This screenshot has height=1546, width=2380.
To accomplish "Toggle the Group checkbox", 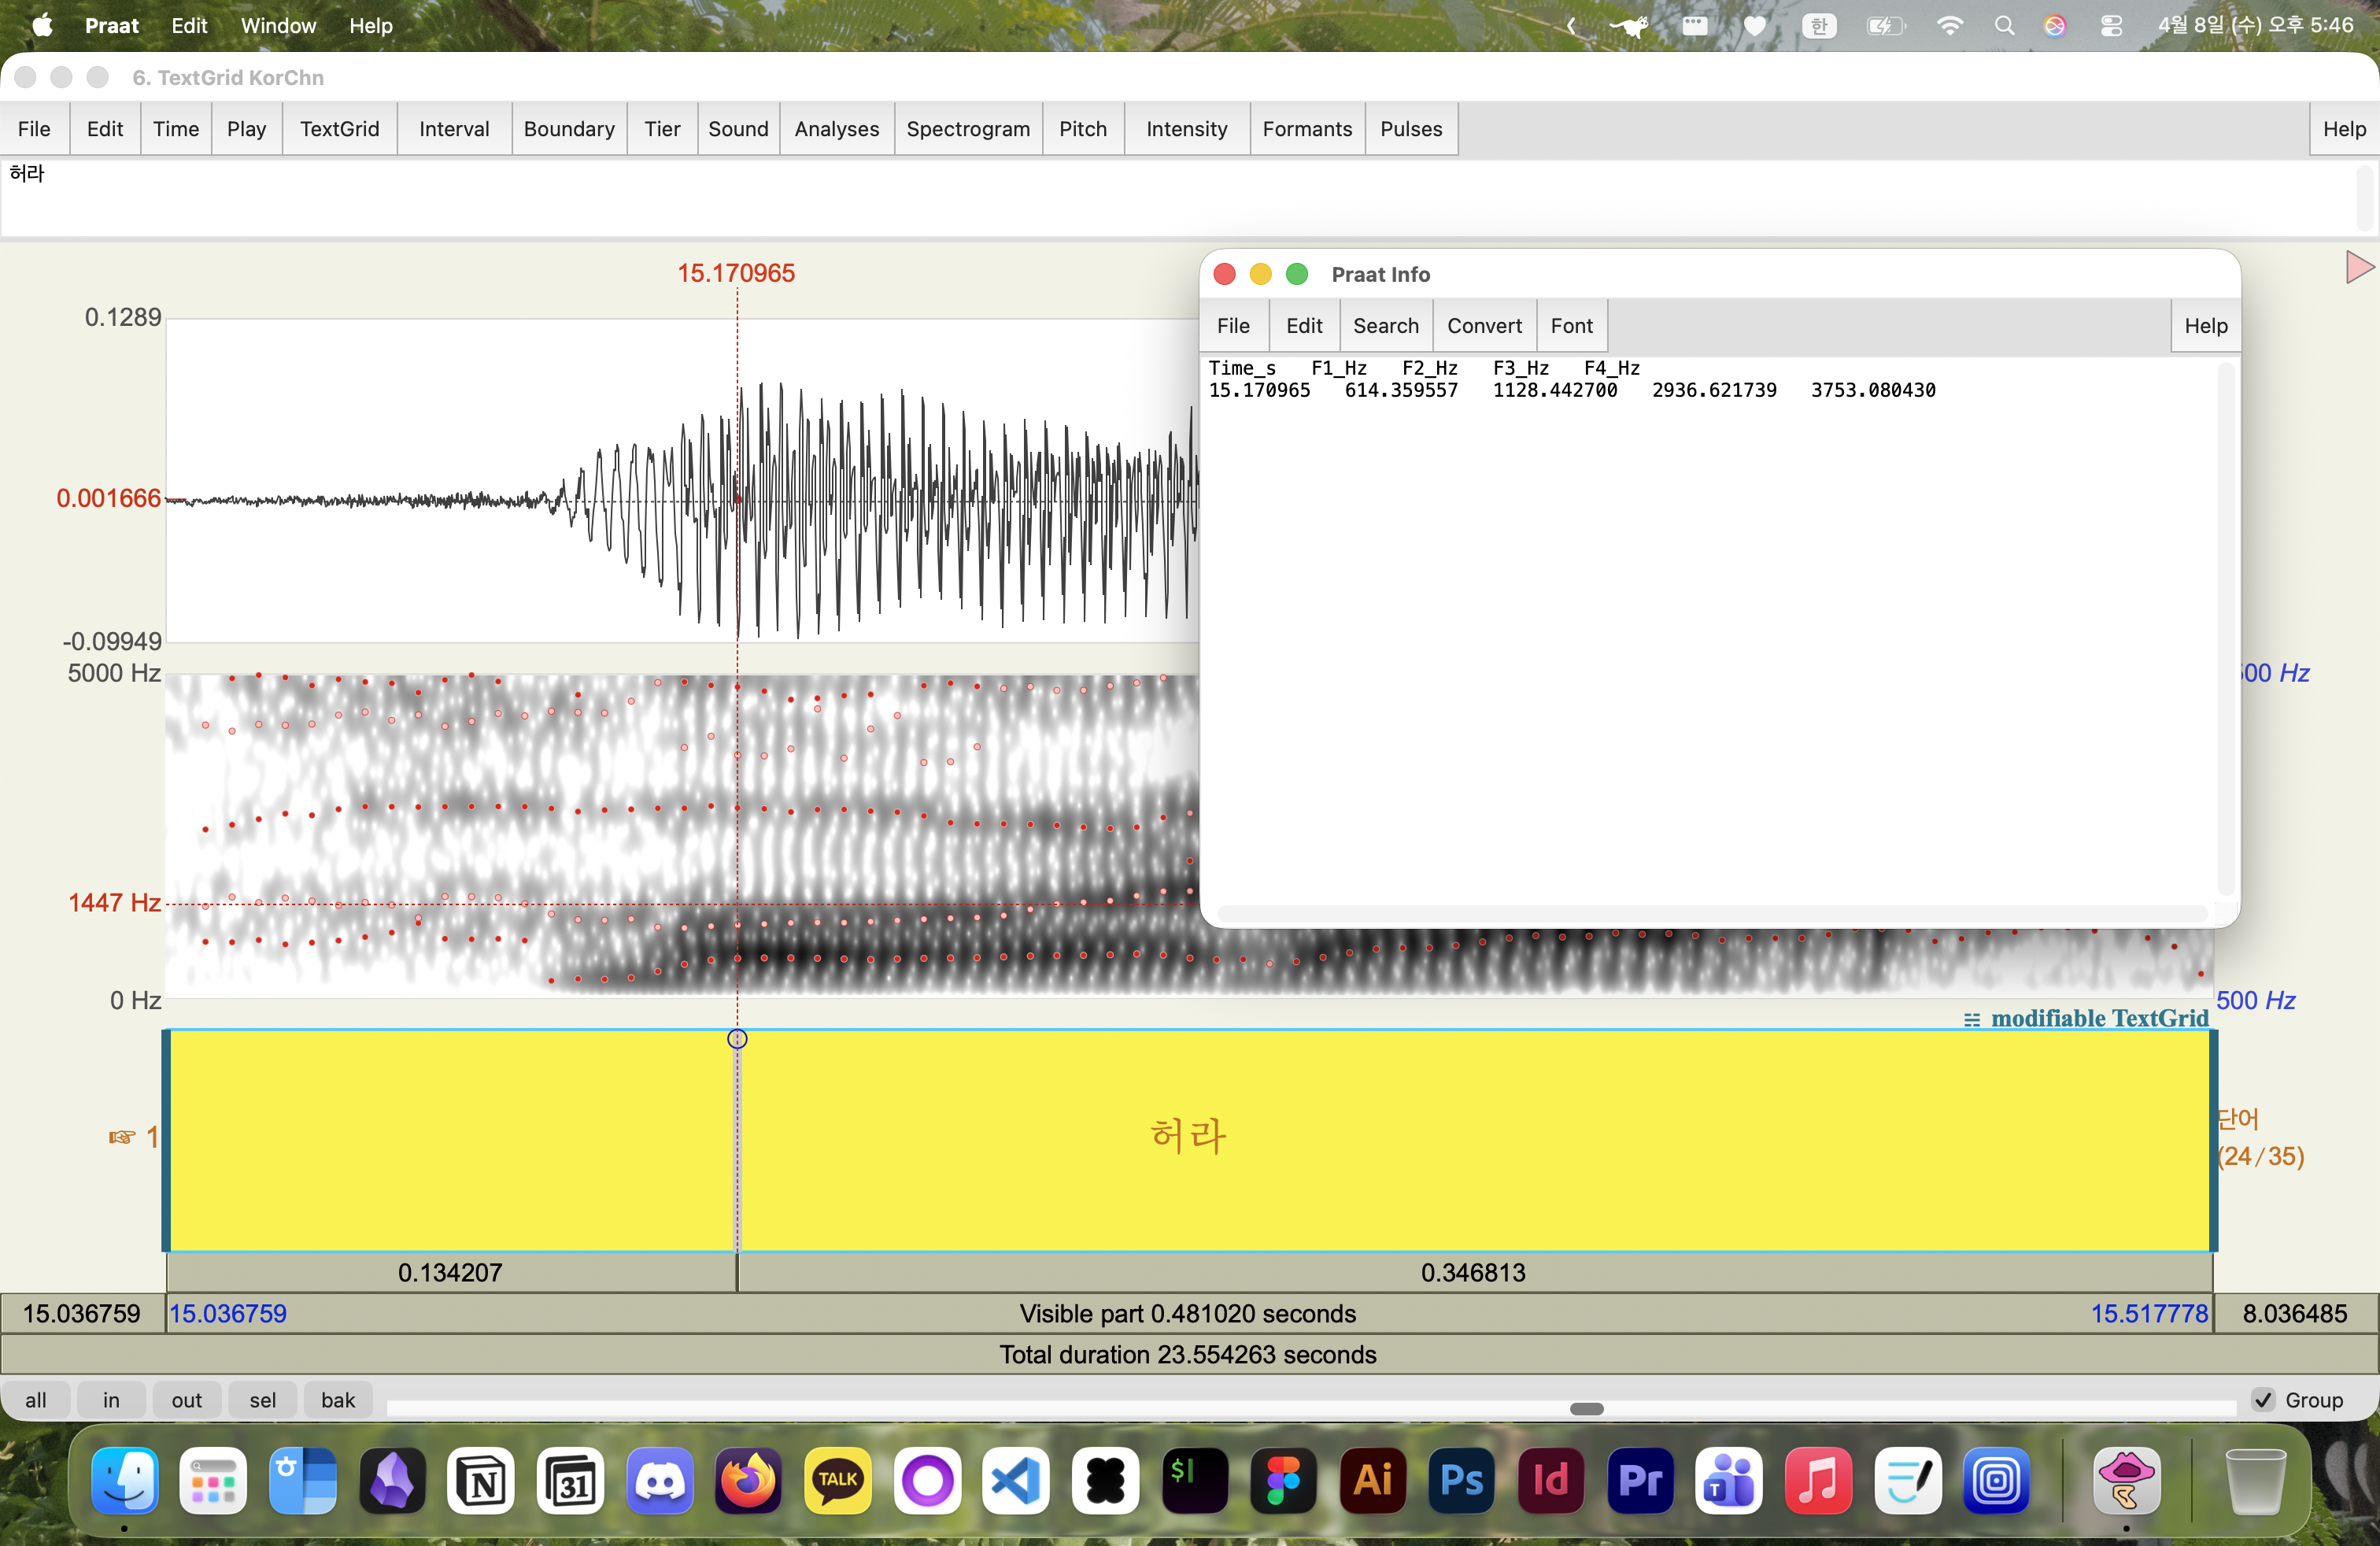I will (2264, 1400).
